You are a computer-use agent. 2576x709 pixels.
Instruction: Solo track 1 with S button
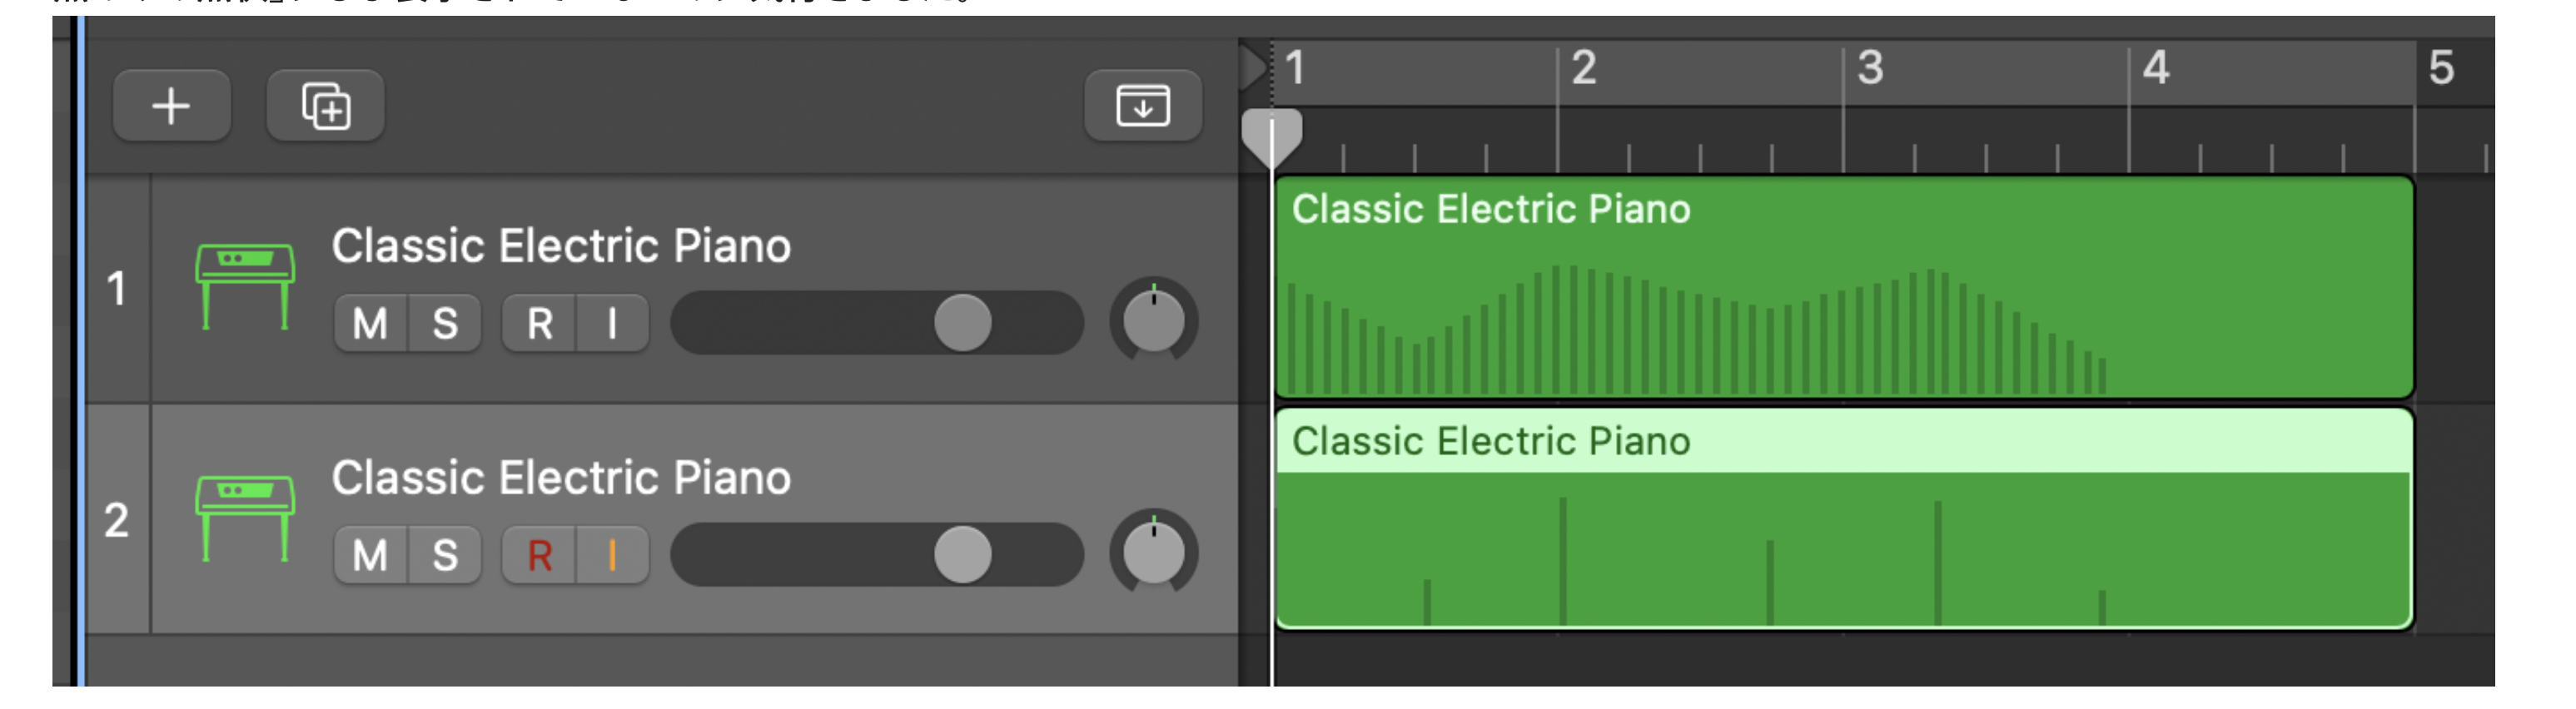(x=445, y=323)
